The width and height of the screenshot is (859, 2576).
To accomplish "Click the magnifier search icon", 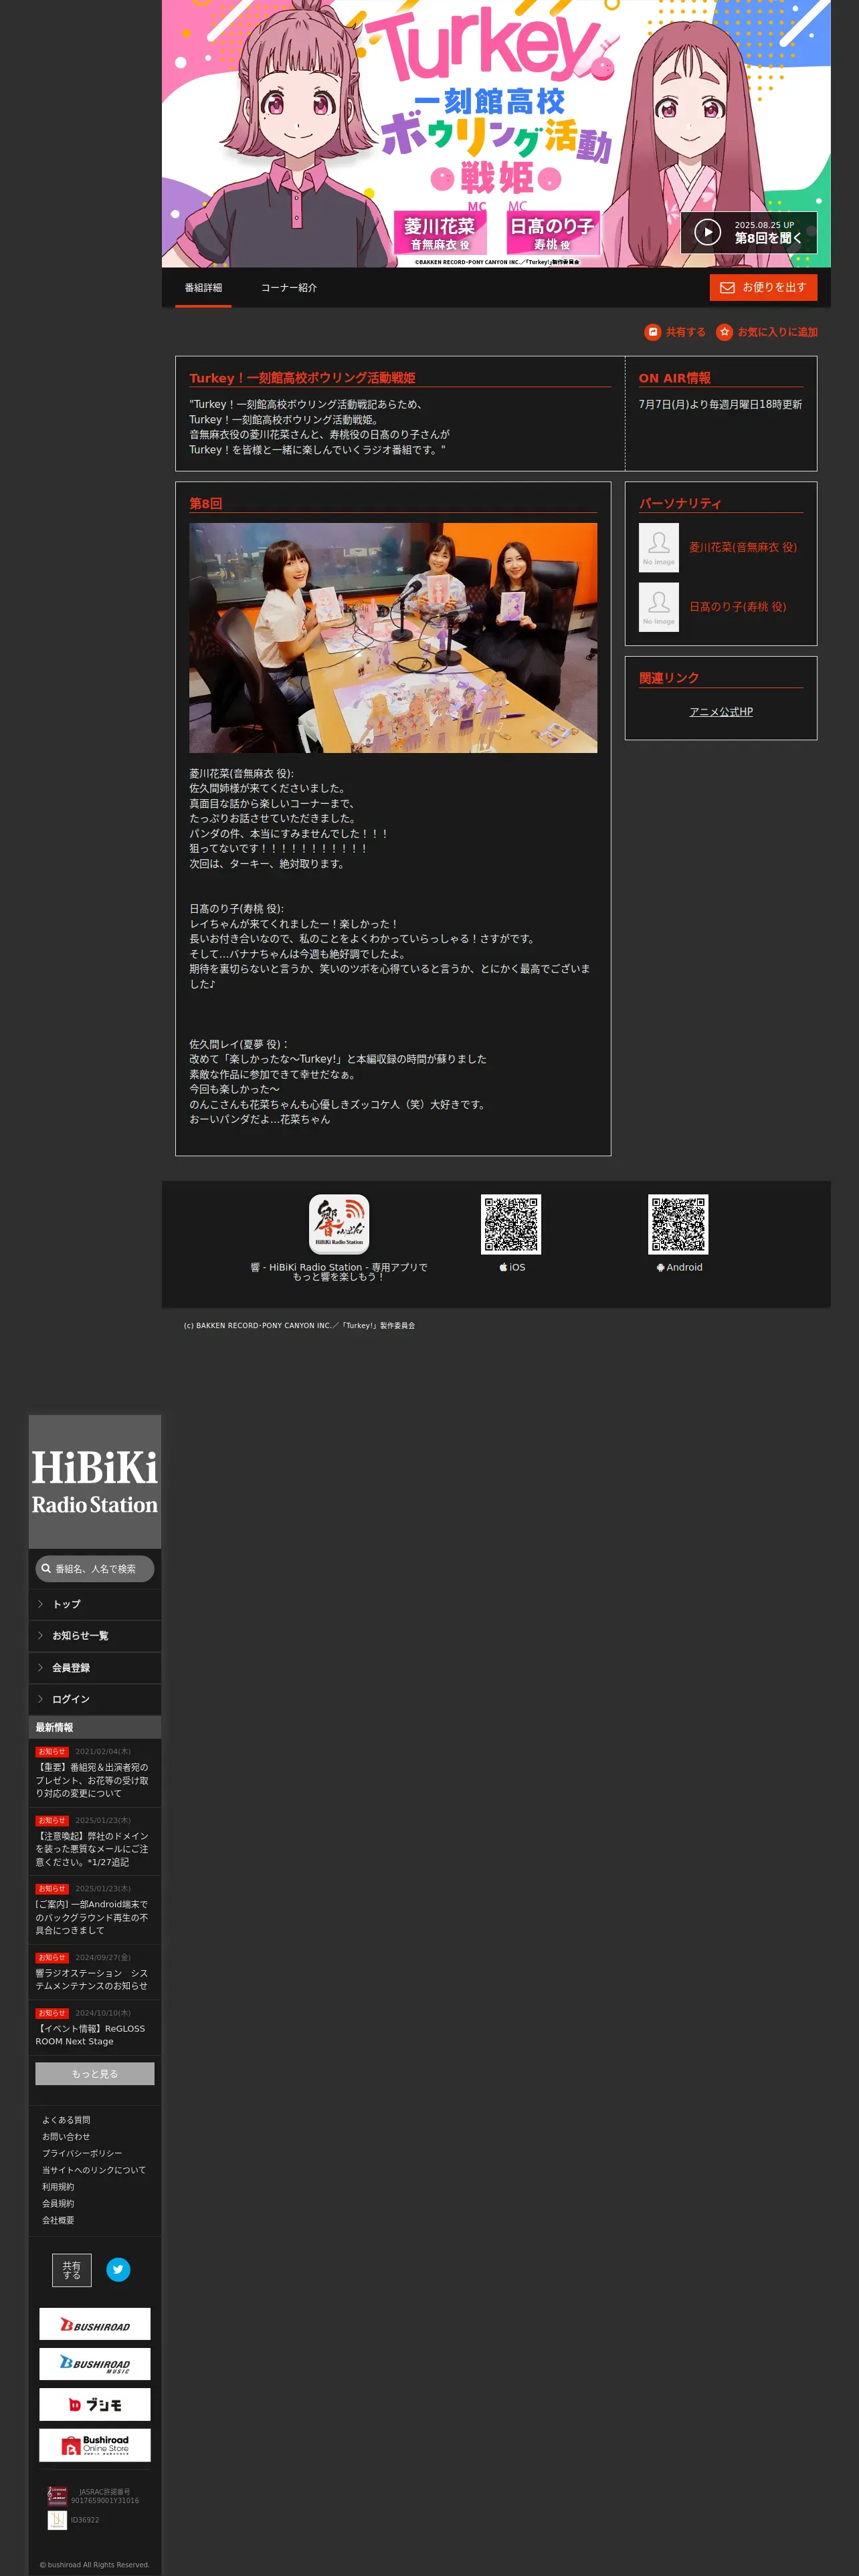I will (46, 1569).
